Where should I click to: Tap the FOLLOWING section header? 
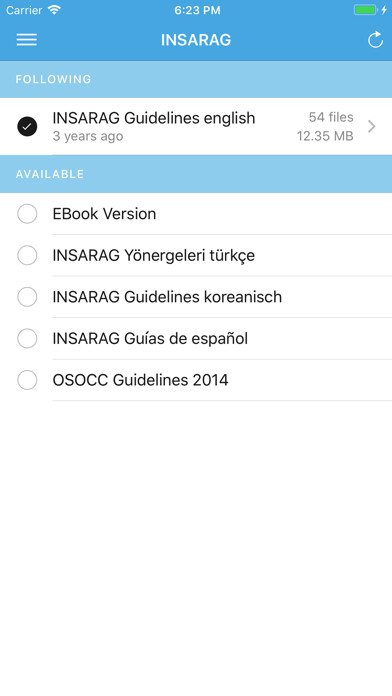click(x=196, y=79)
